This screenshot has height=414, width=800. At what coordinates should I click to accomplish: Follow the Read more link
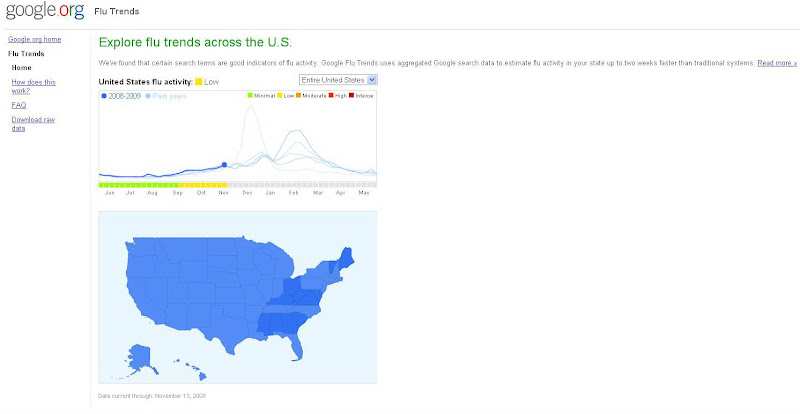(777, 63)
